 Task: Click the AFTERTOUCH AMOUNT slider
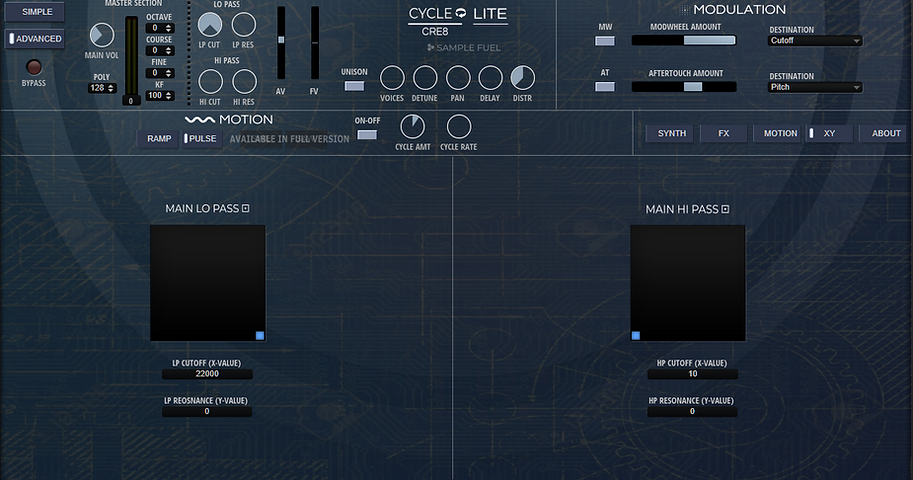pyautogui.click(x=684, y=87)
